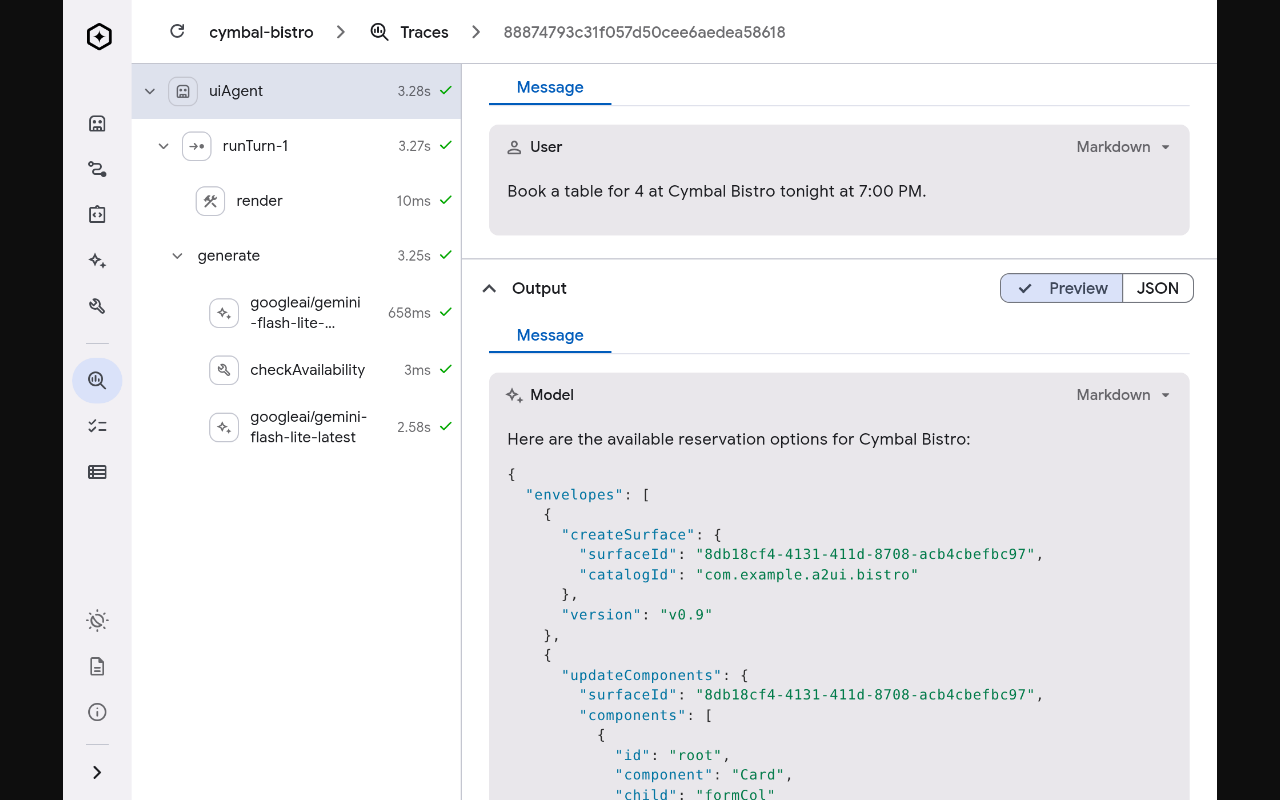Screen dimensions: 1280x800
Task: Switch Output view to JSON
Action: pyautogui.click(x=1158, y=288)
